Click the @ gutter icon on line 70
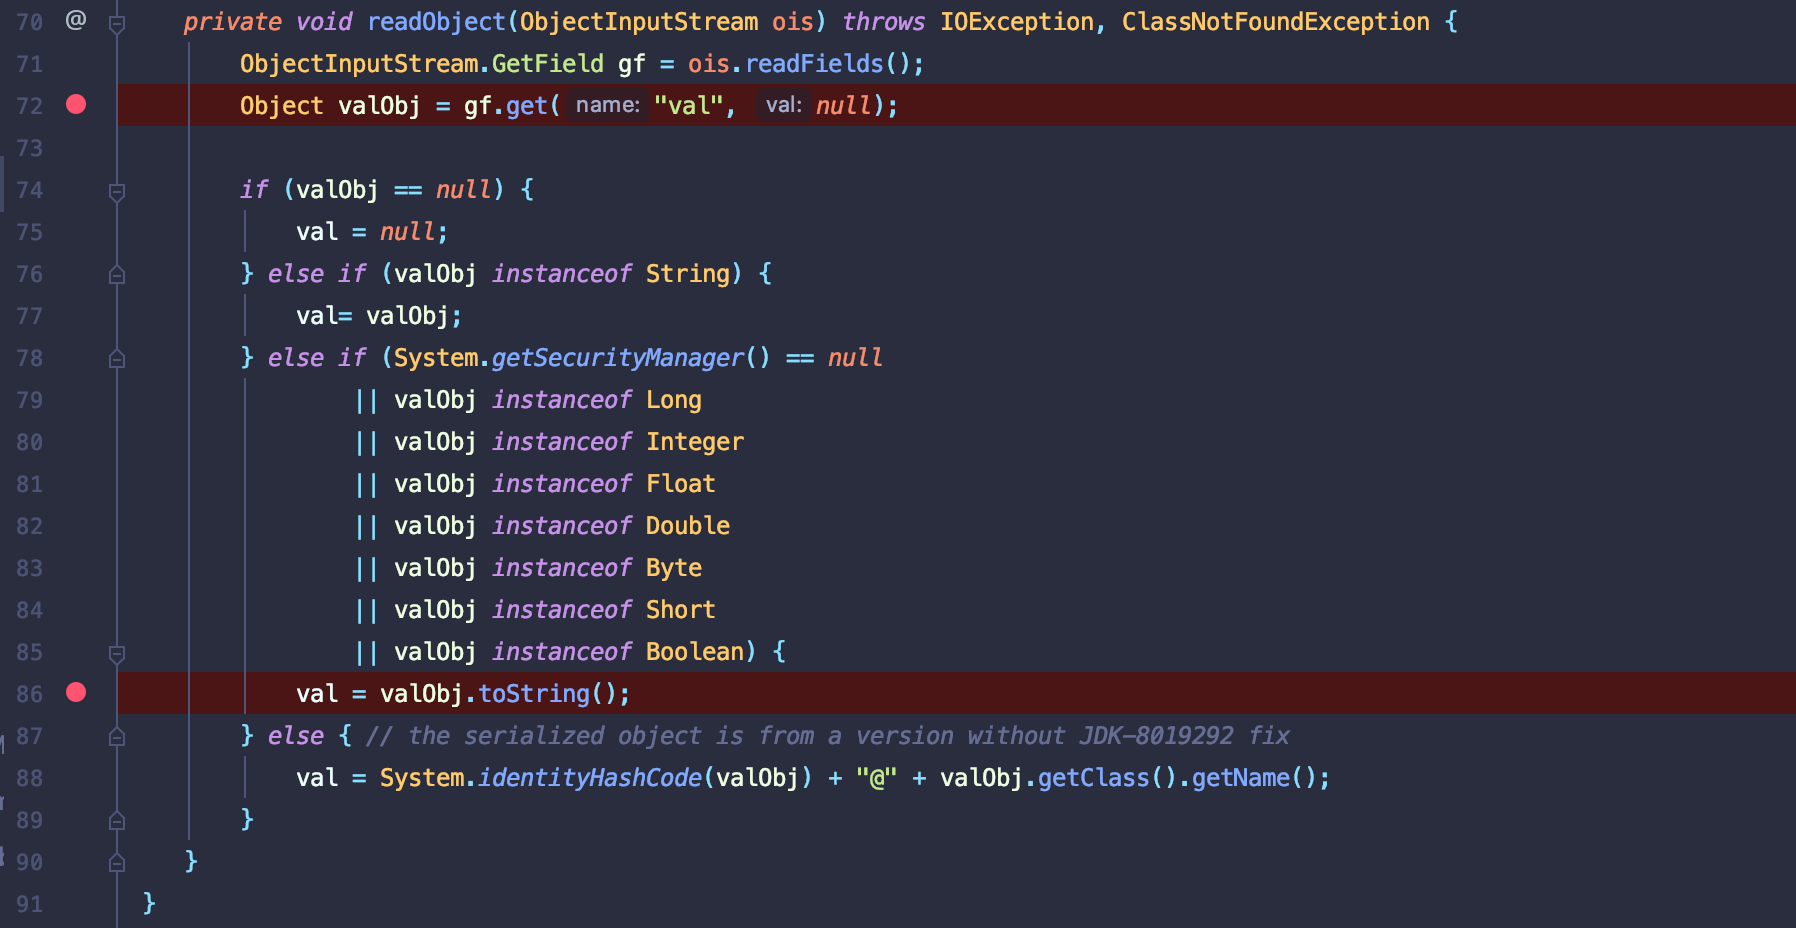 [76, 20]
